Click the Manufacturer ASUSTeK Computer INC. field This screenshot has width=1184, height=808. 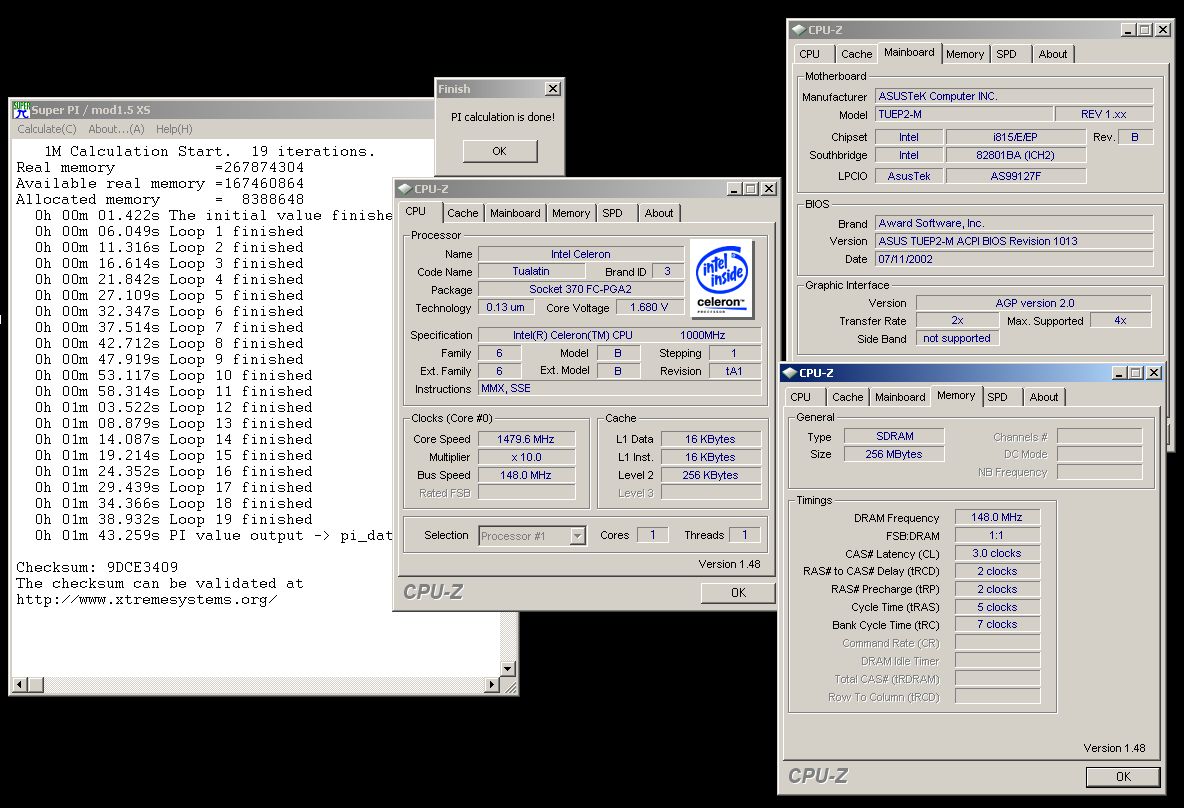point(1014,97)
